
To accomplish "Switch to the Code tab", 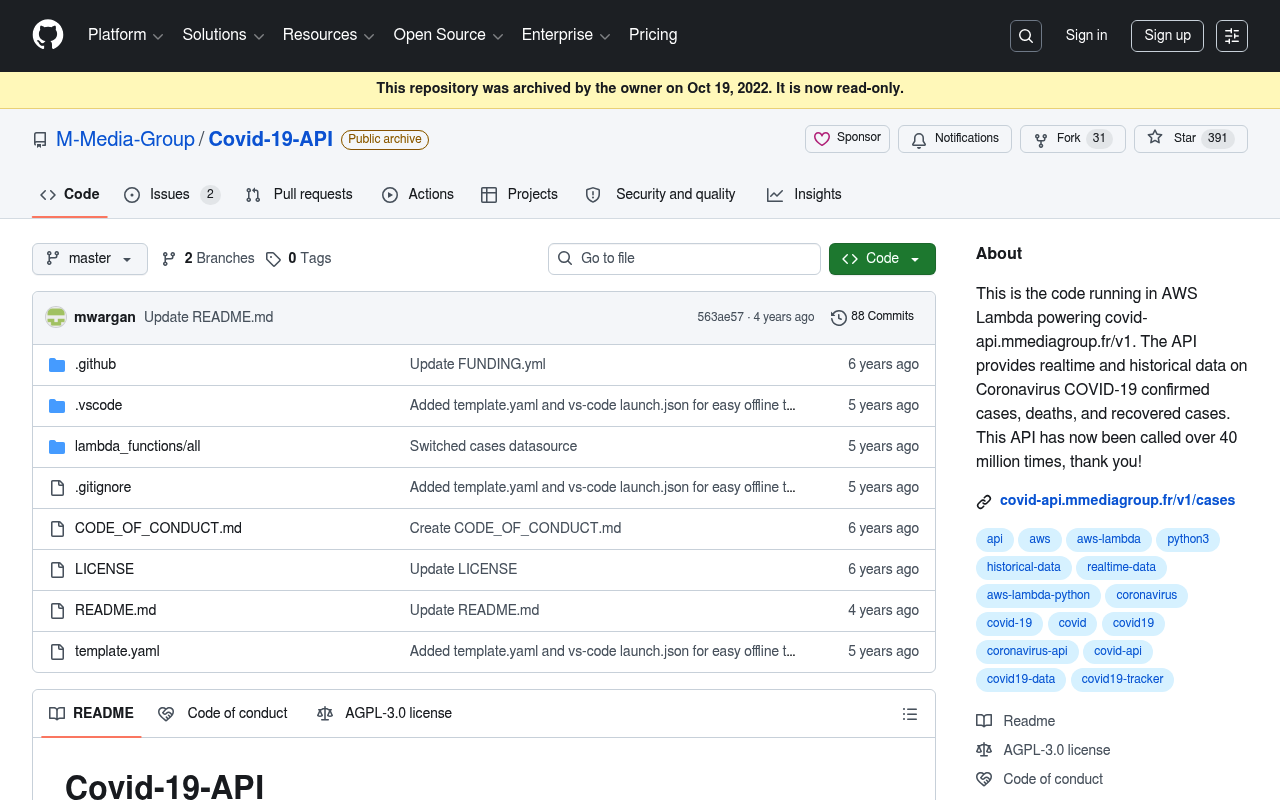I will tap(70, 195).
